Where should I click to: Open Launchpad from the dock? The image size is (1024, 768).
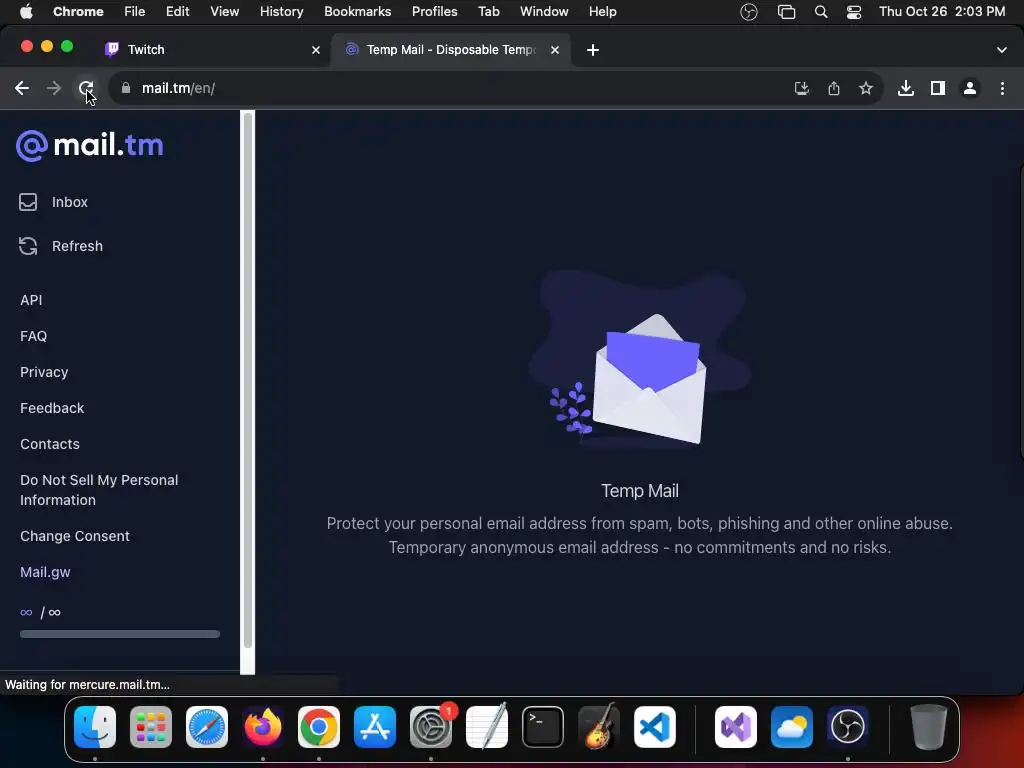point(151,727)
